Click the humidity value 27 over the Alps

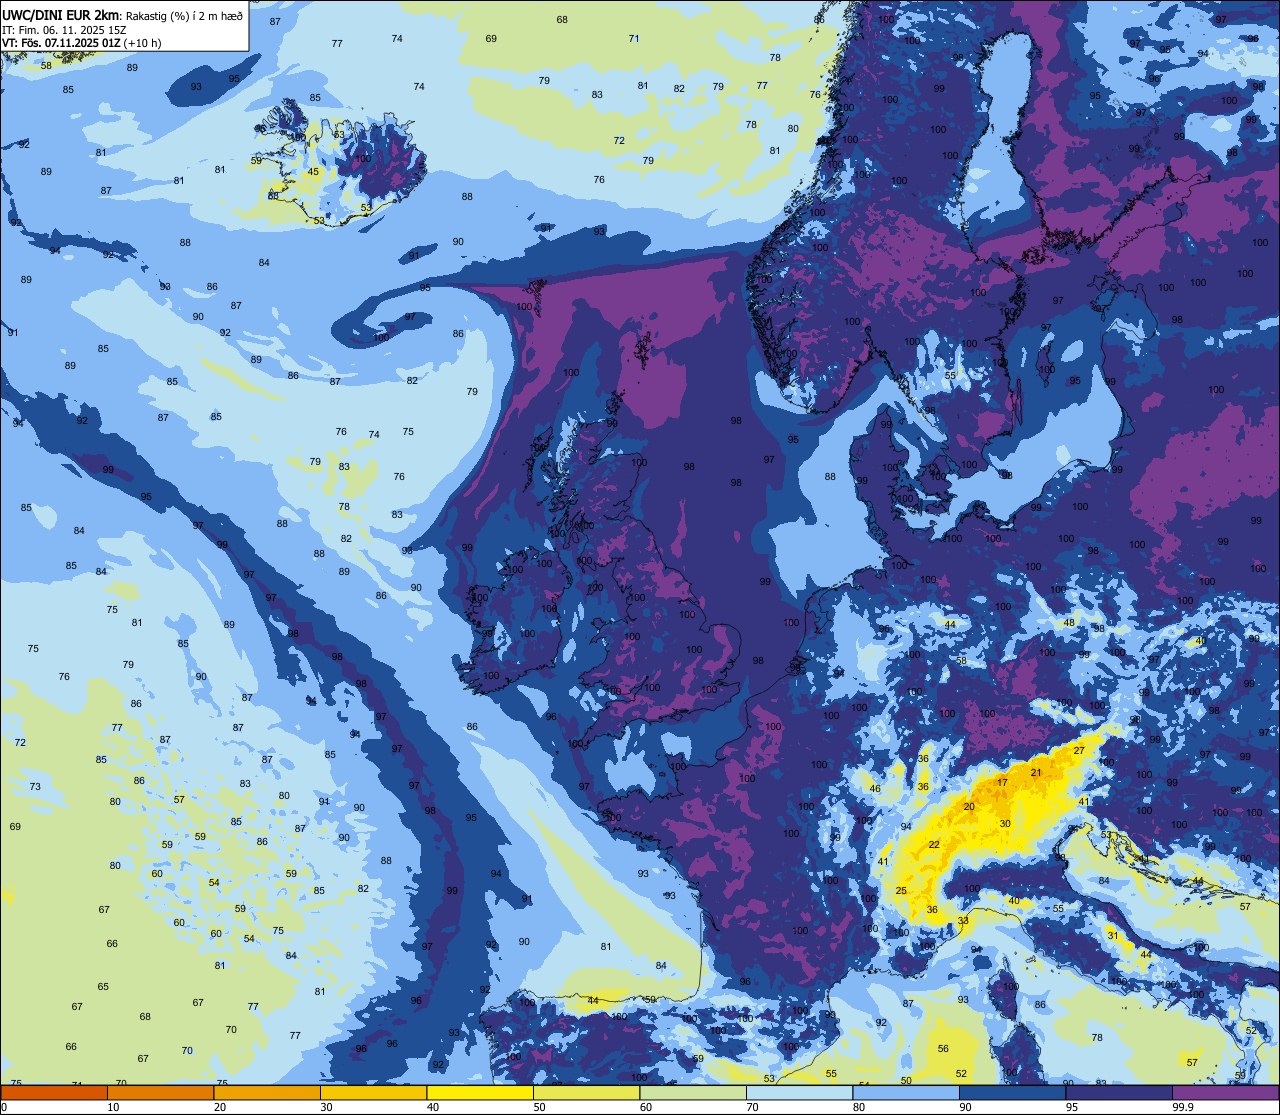pos(1079,750)
